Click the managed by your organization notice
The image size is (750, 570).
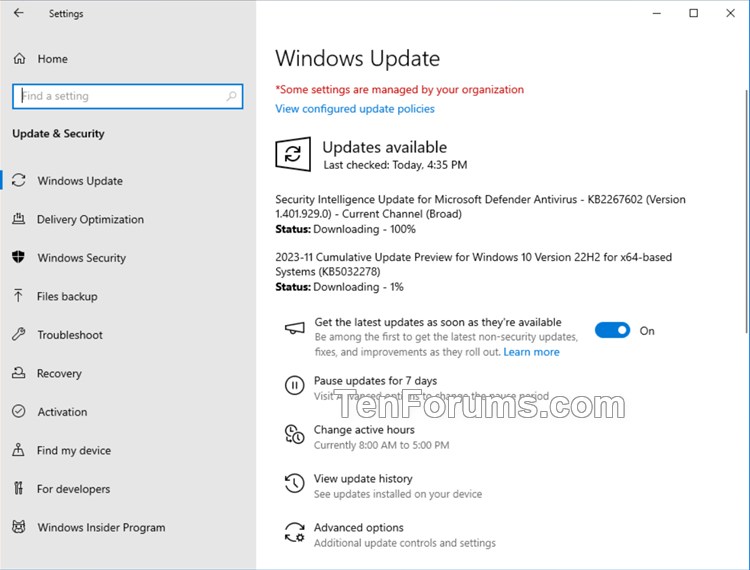point(399,89)
